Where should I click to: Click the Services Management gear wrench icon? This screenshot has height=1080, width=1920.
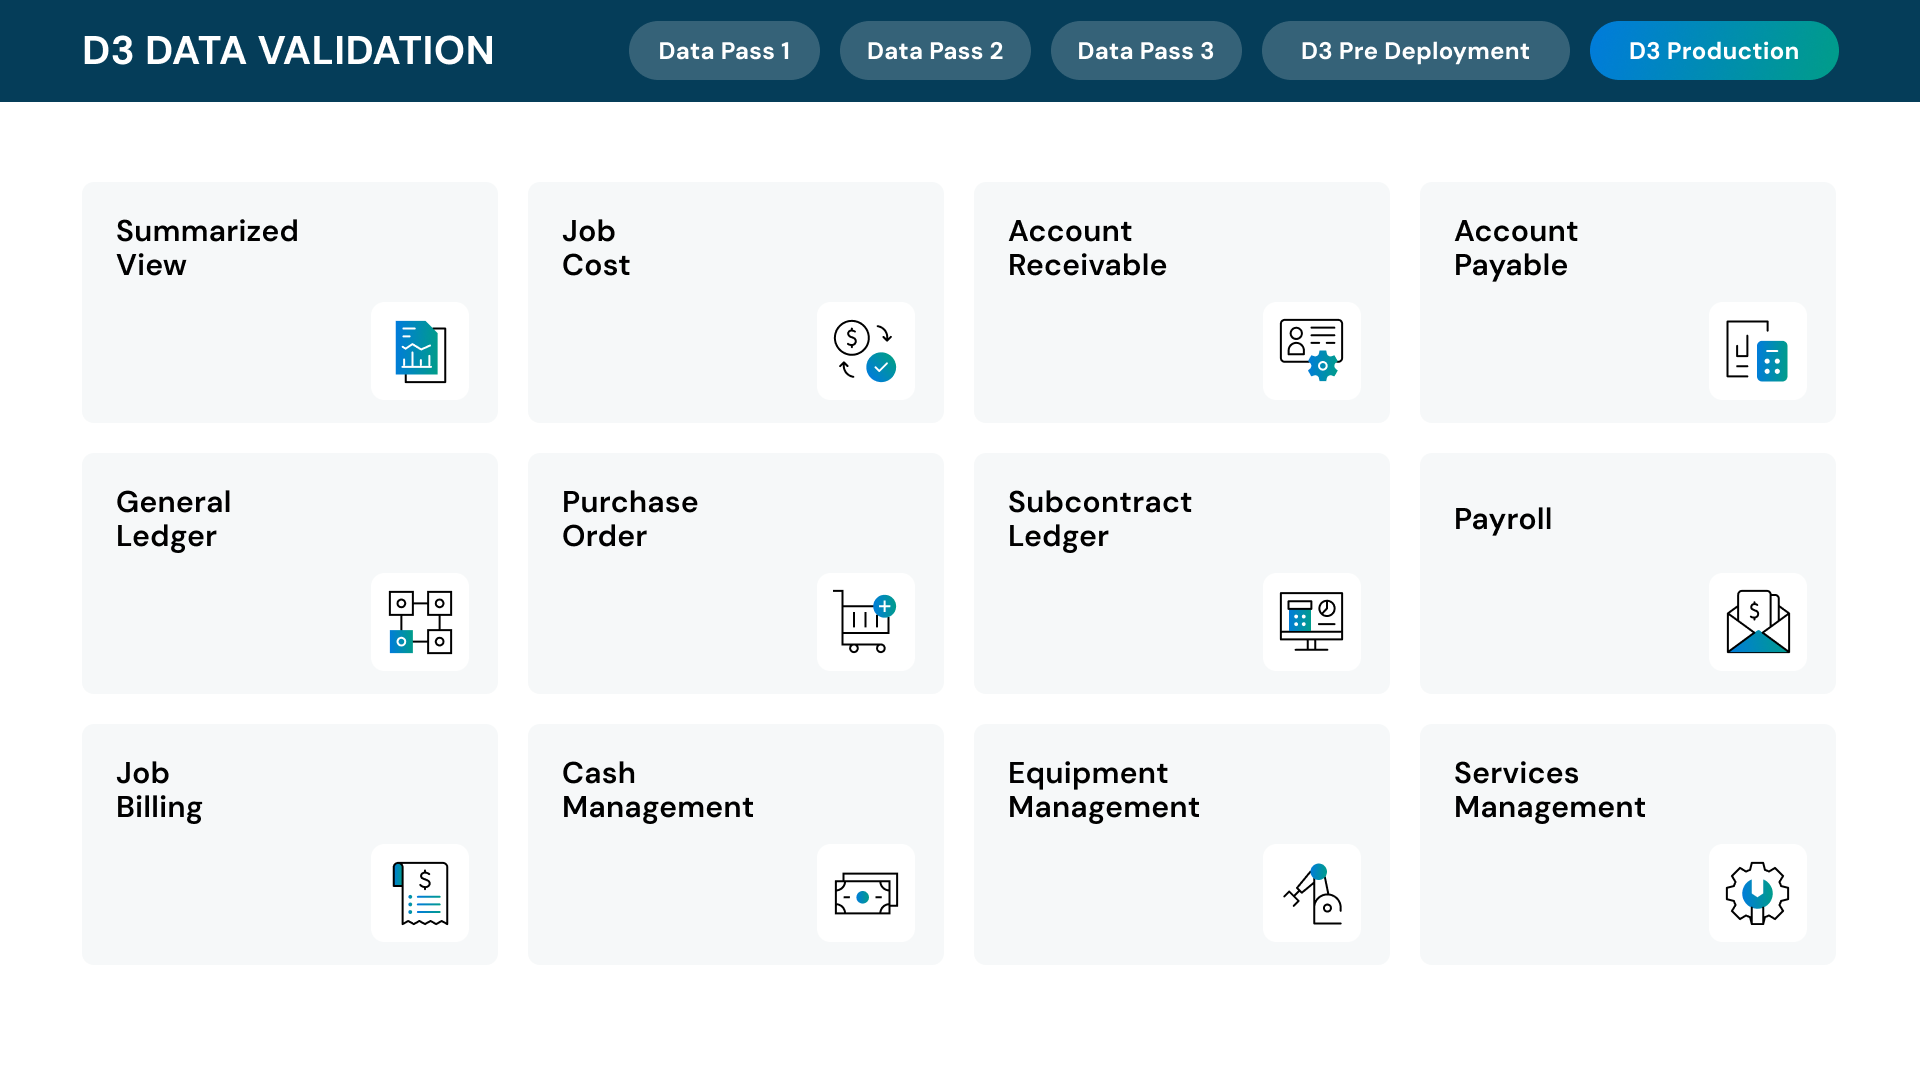(1758, 893)
